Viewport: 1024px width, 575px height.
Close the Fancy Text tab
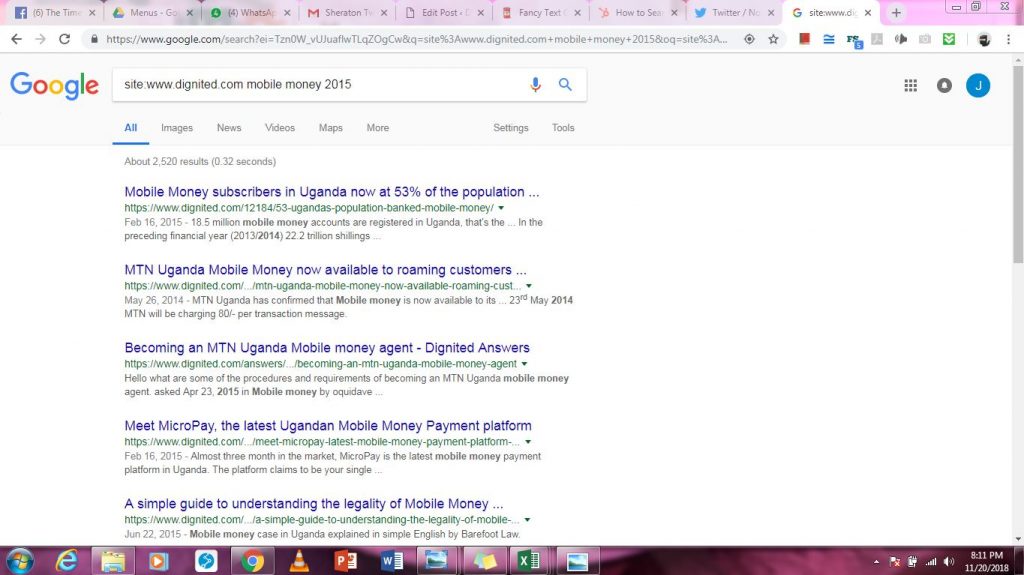click(x=577, y=12)
